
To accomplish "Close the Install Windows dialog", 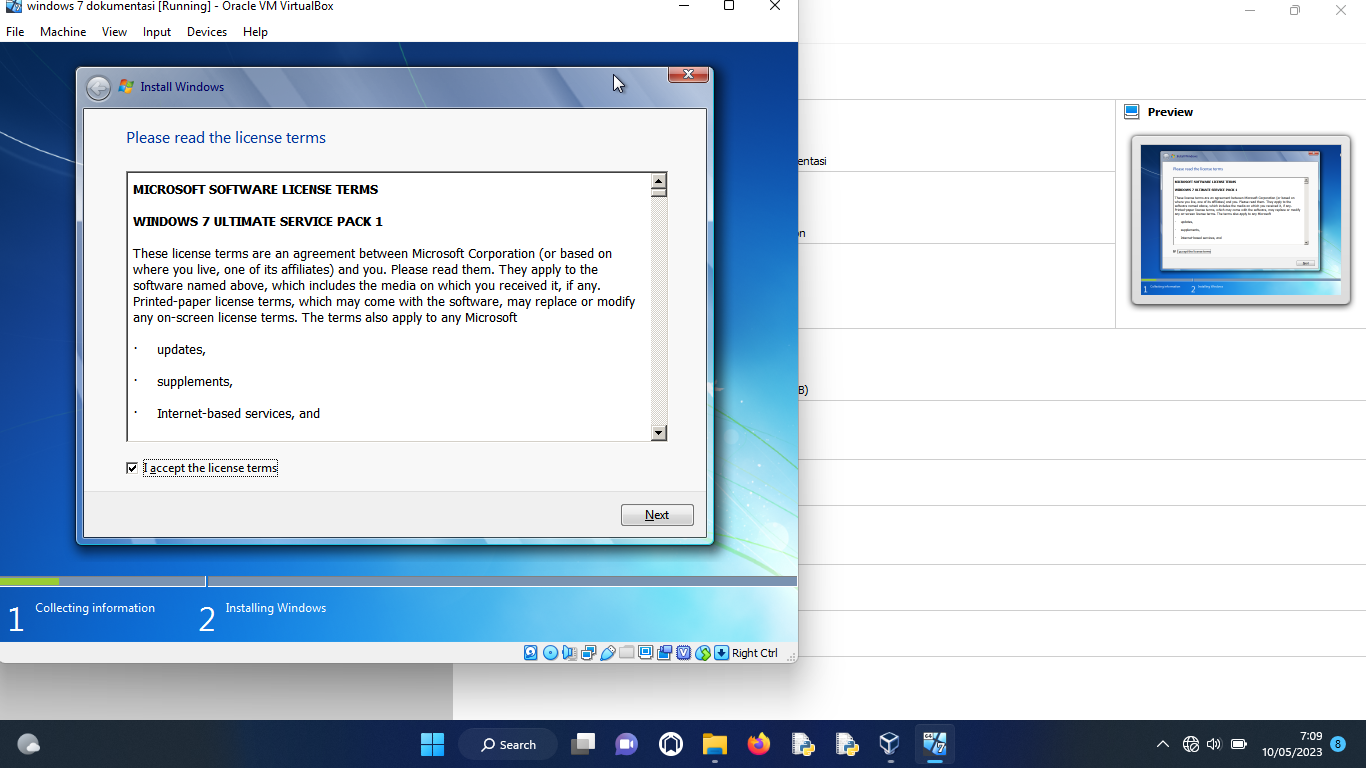I will coord(688,74).
